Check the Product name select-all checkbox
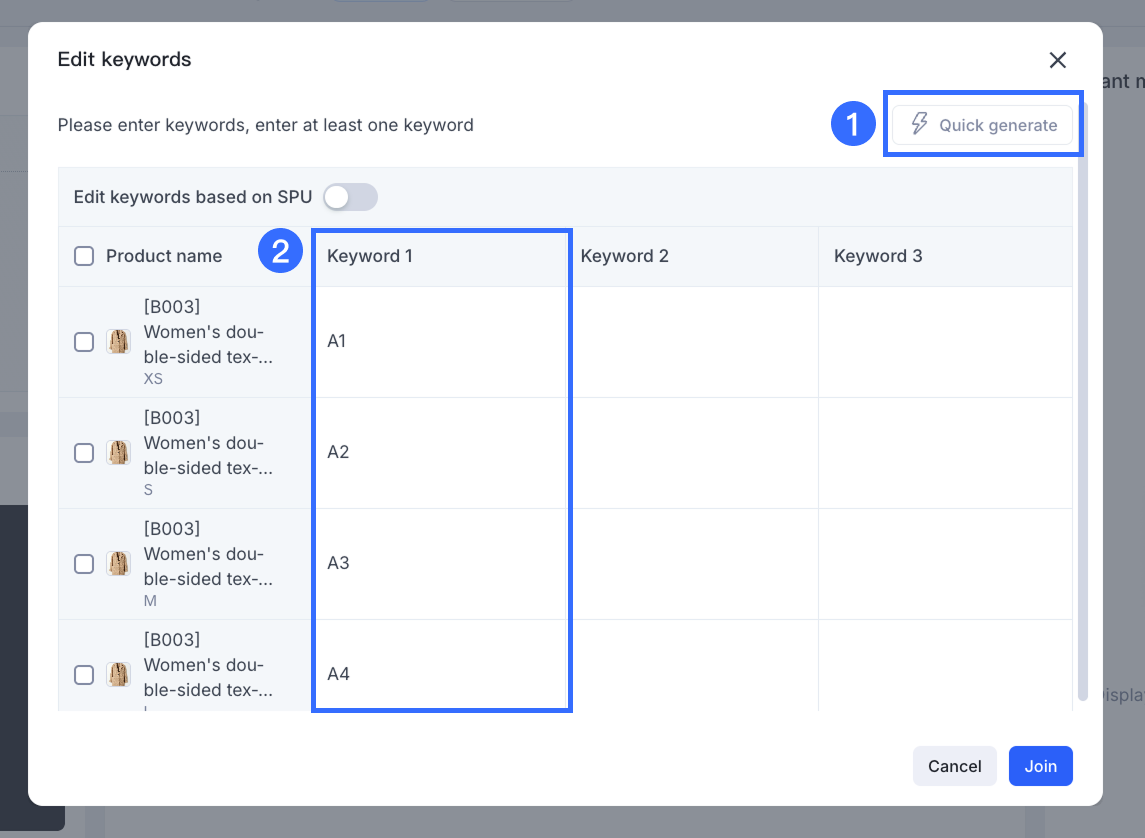 point(84,256)
